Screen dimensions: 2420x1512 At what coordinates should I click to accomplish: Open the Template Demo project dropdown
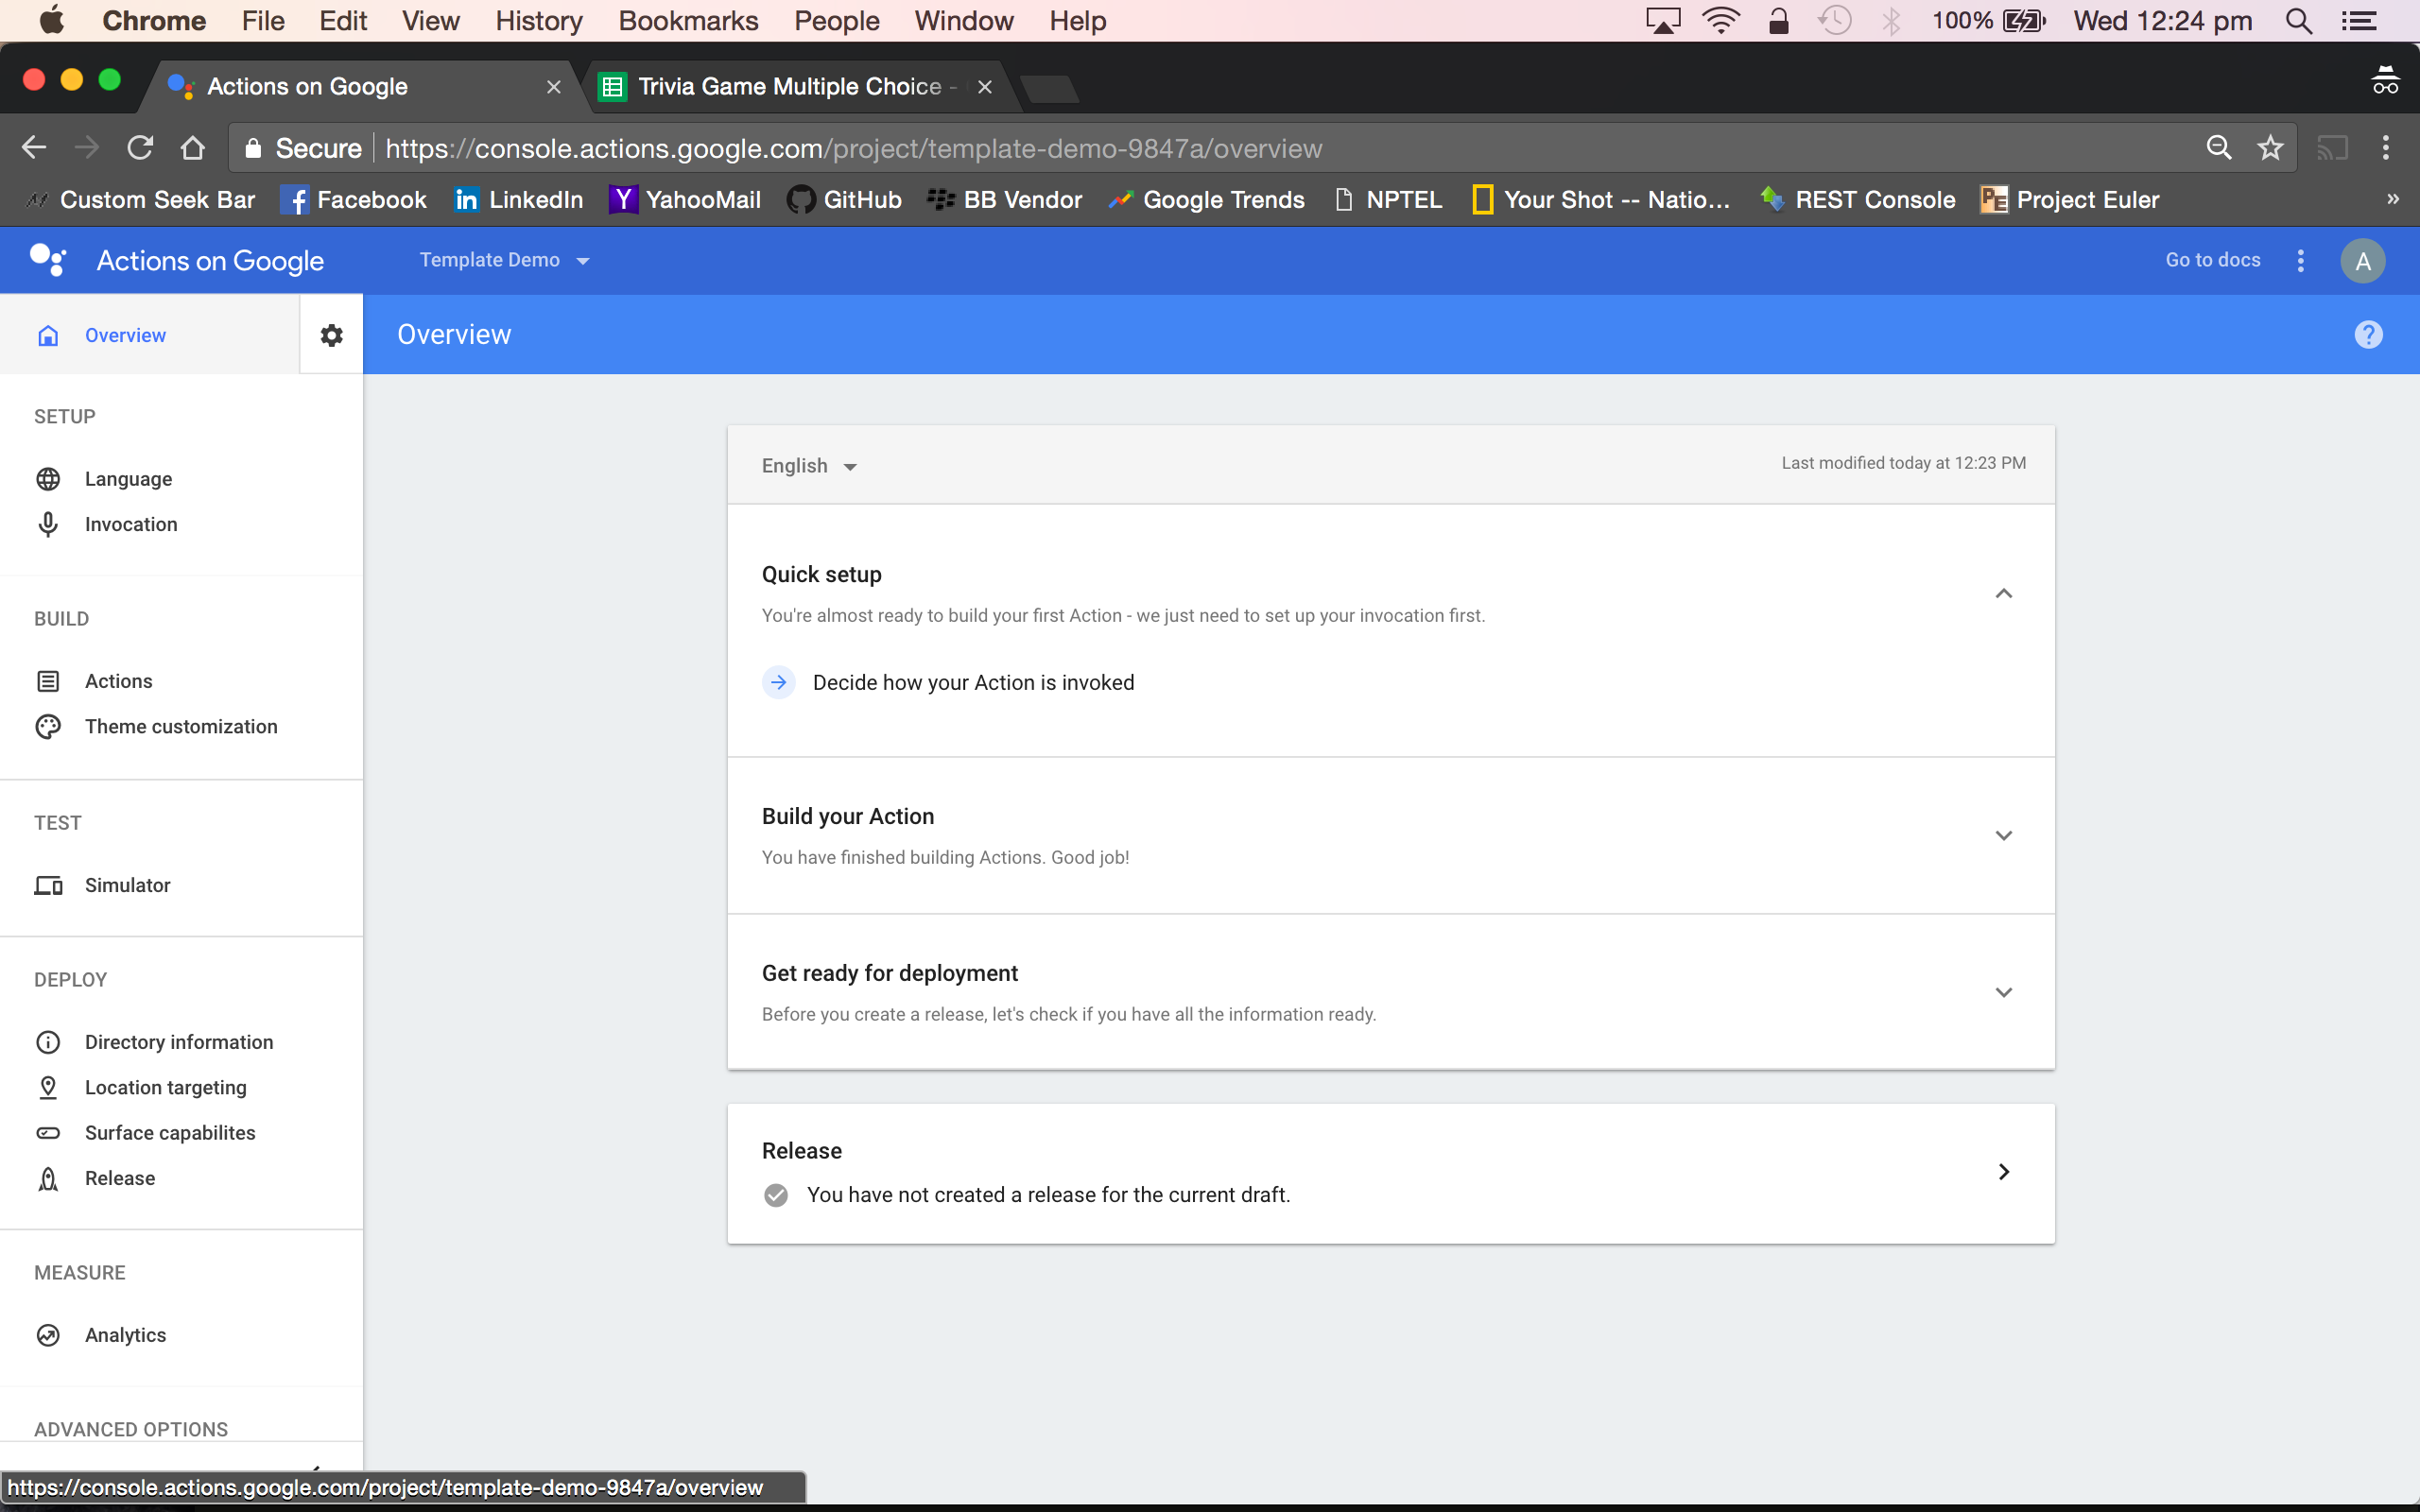[504, 260]
